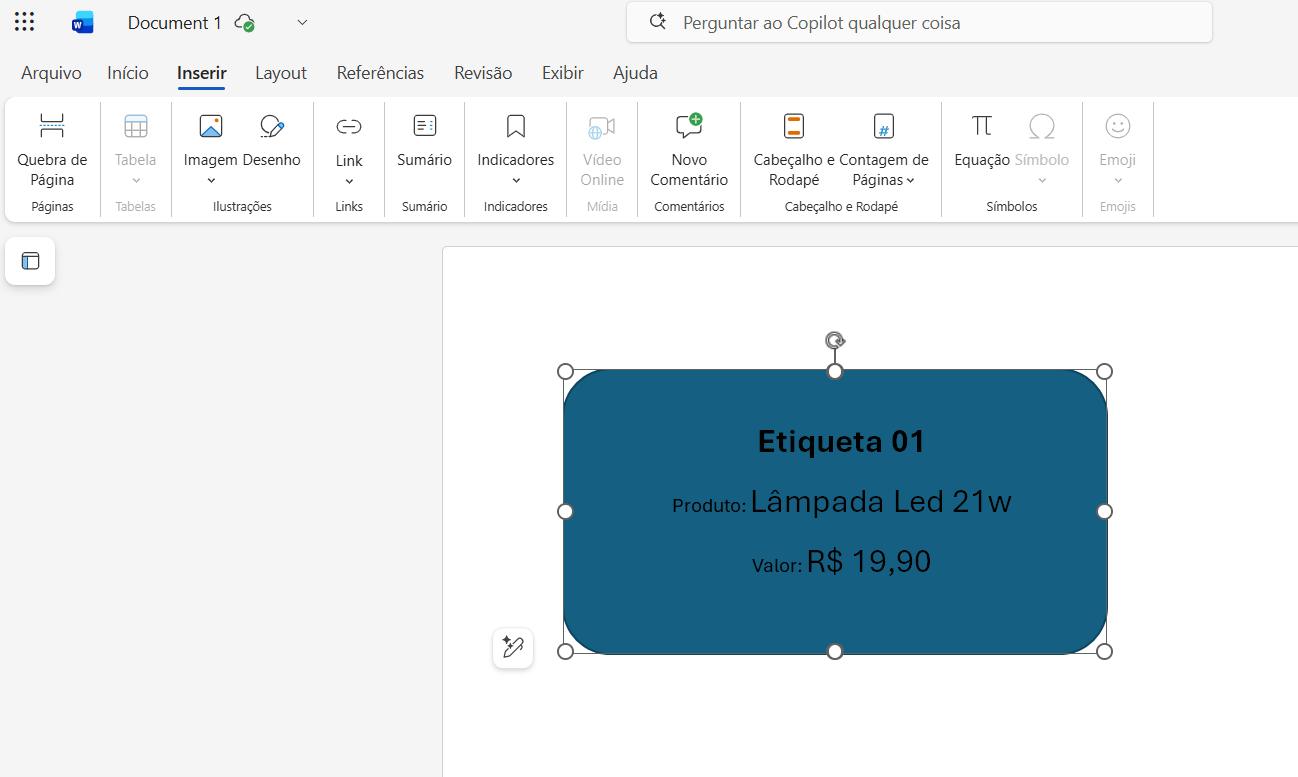Image resolution: width=1298 pixels, height=777 pixels.
Task: Add a Novo Comentário
Action: [689, 150]
